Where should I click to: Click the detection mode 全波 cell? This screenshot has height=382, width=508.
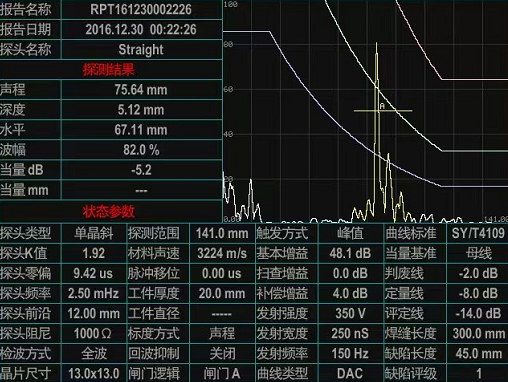[94, 353]
